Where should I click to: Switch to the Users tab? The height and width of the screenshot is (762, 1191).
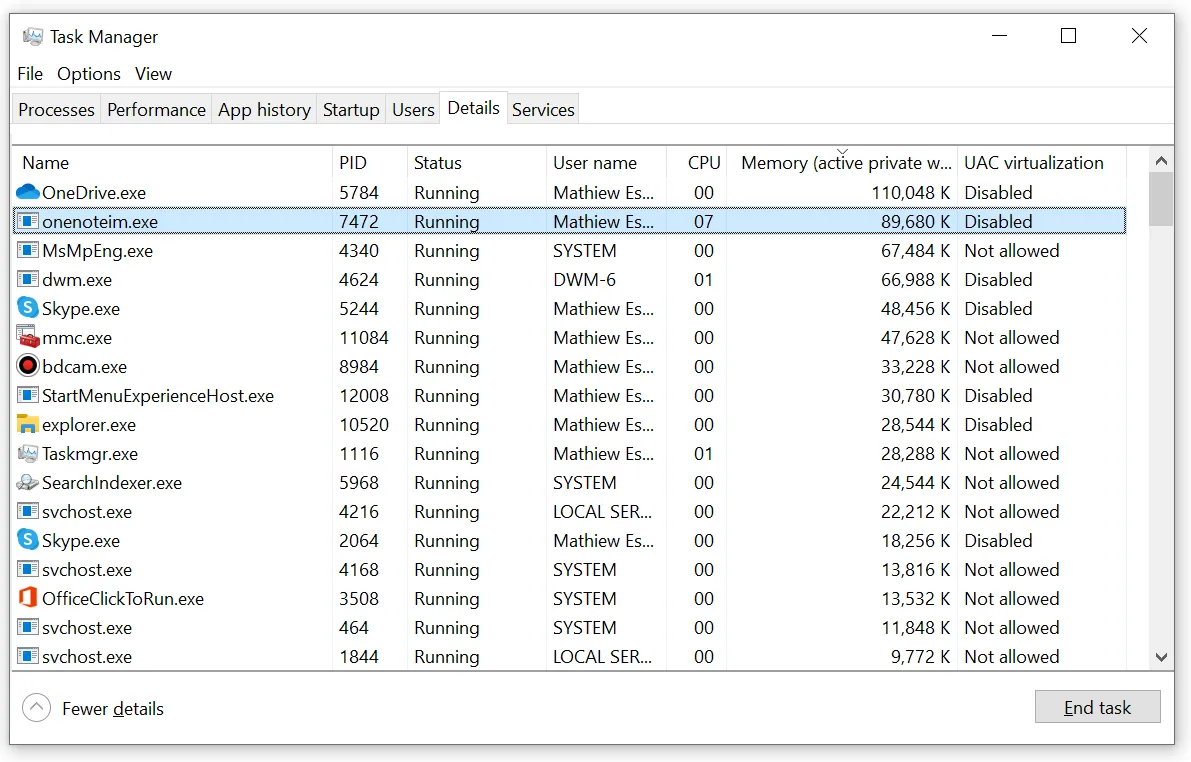pos(413,109)
